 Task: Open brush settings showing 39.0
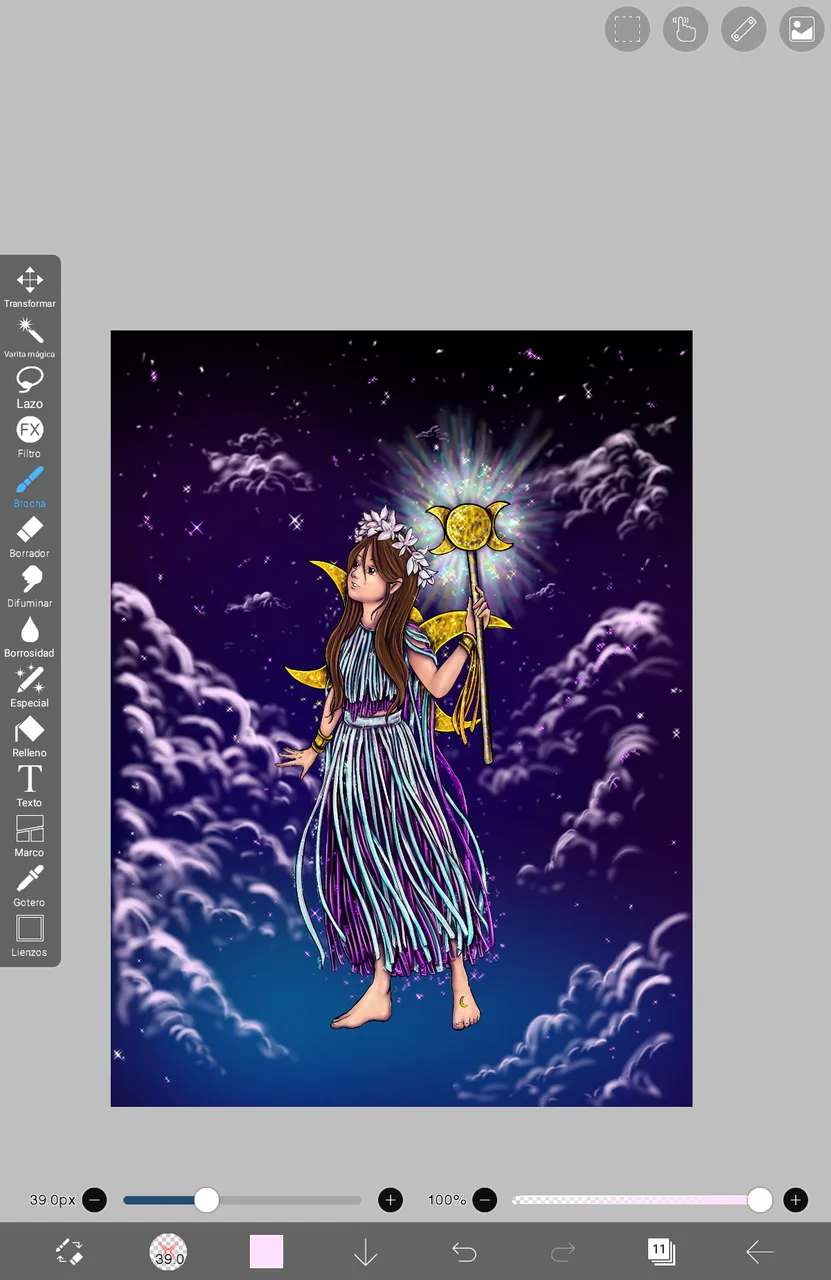(x=168, y=1251)
